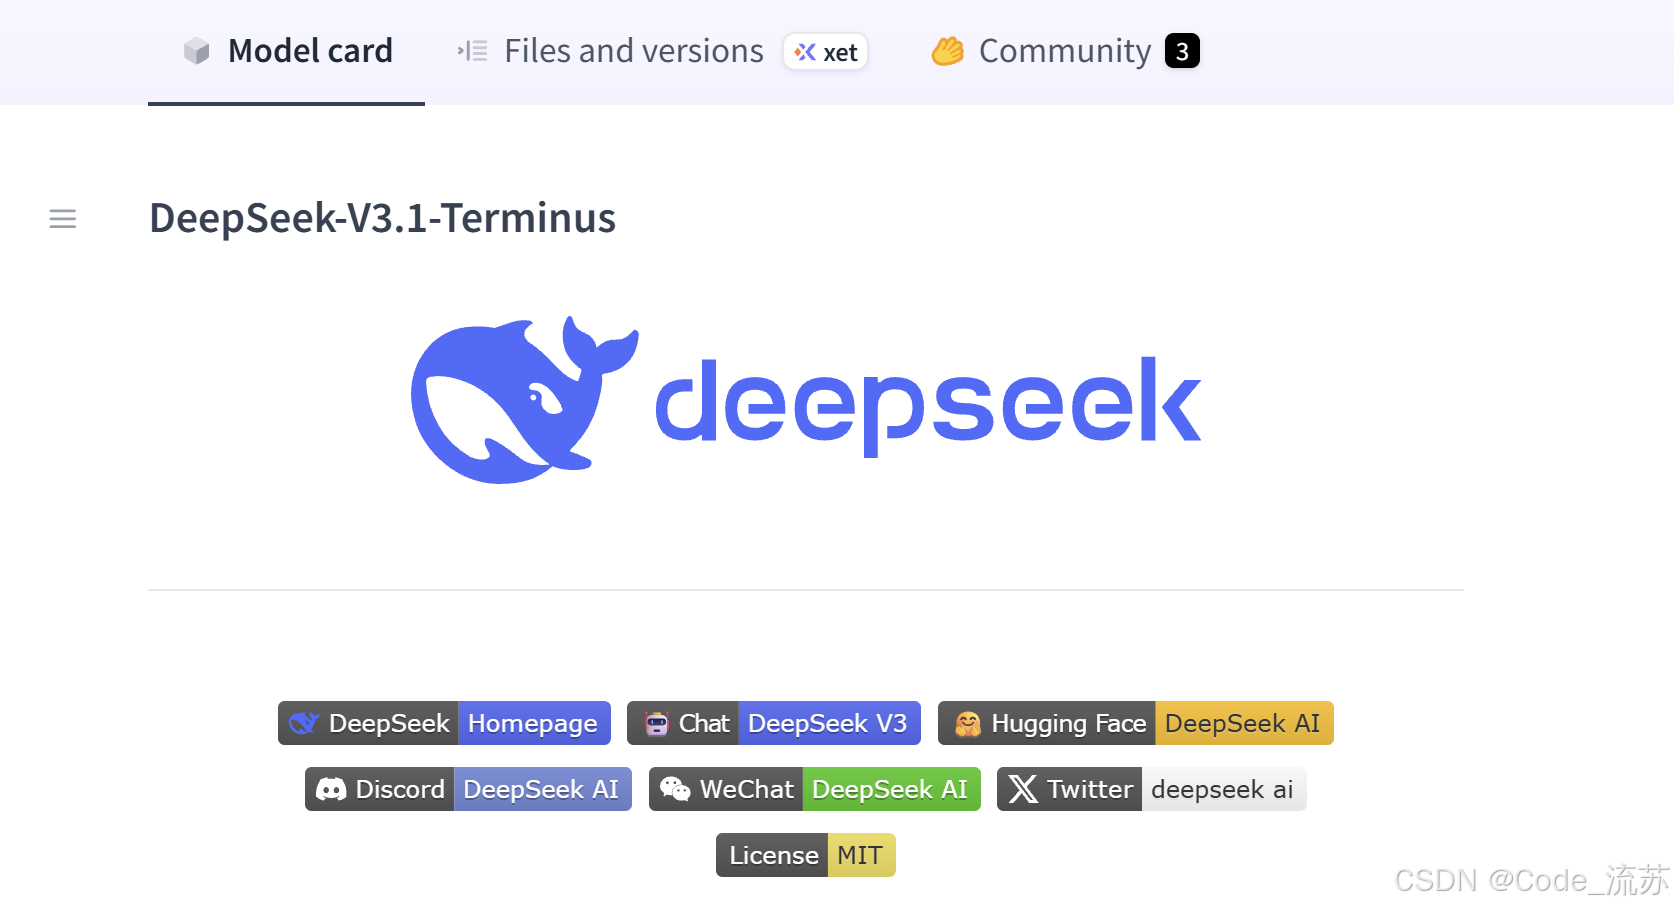Click the License MIT badge
This screenshot has width=1674, height=910.
tap(806, 855)
